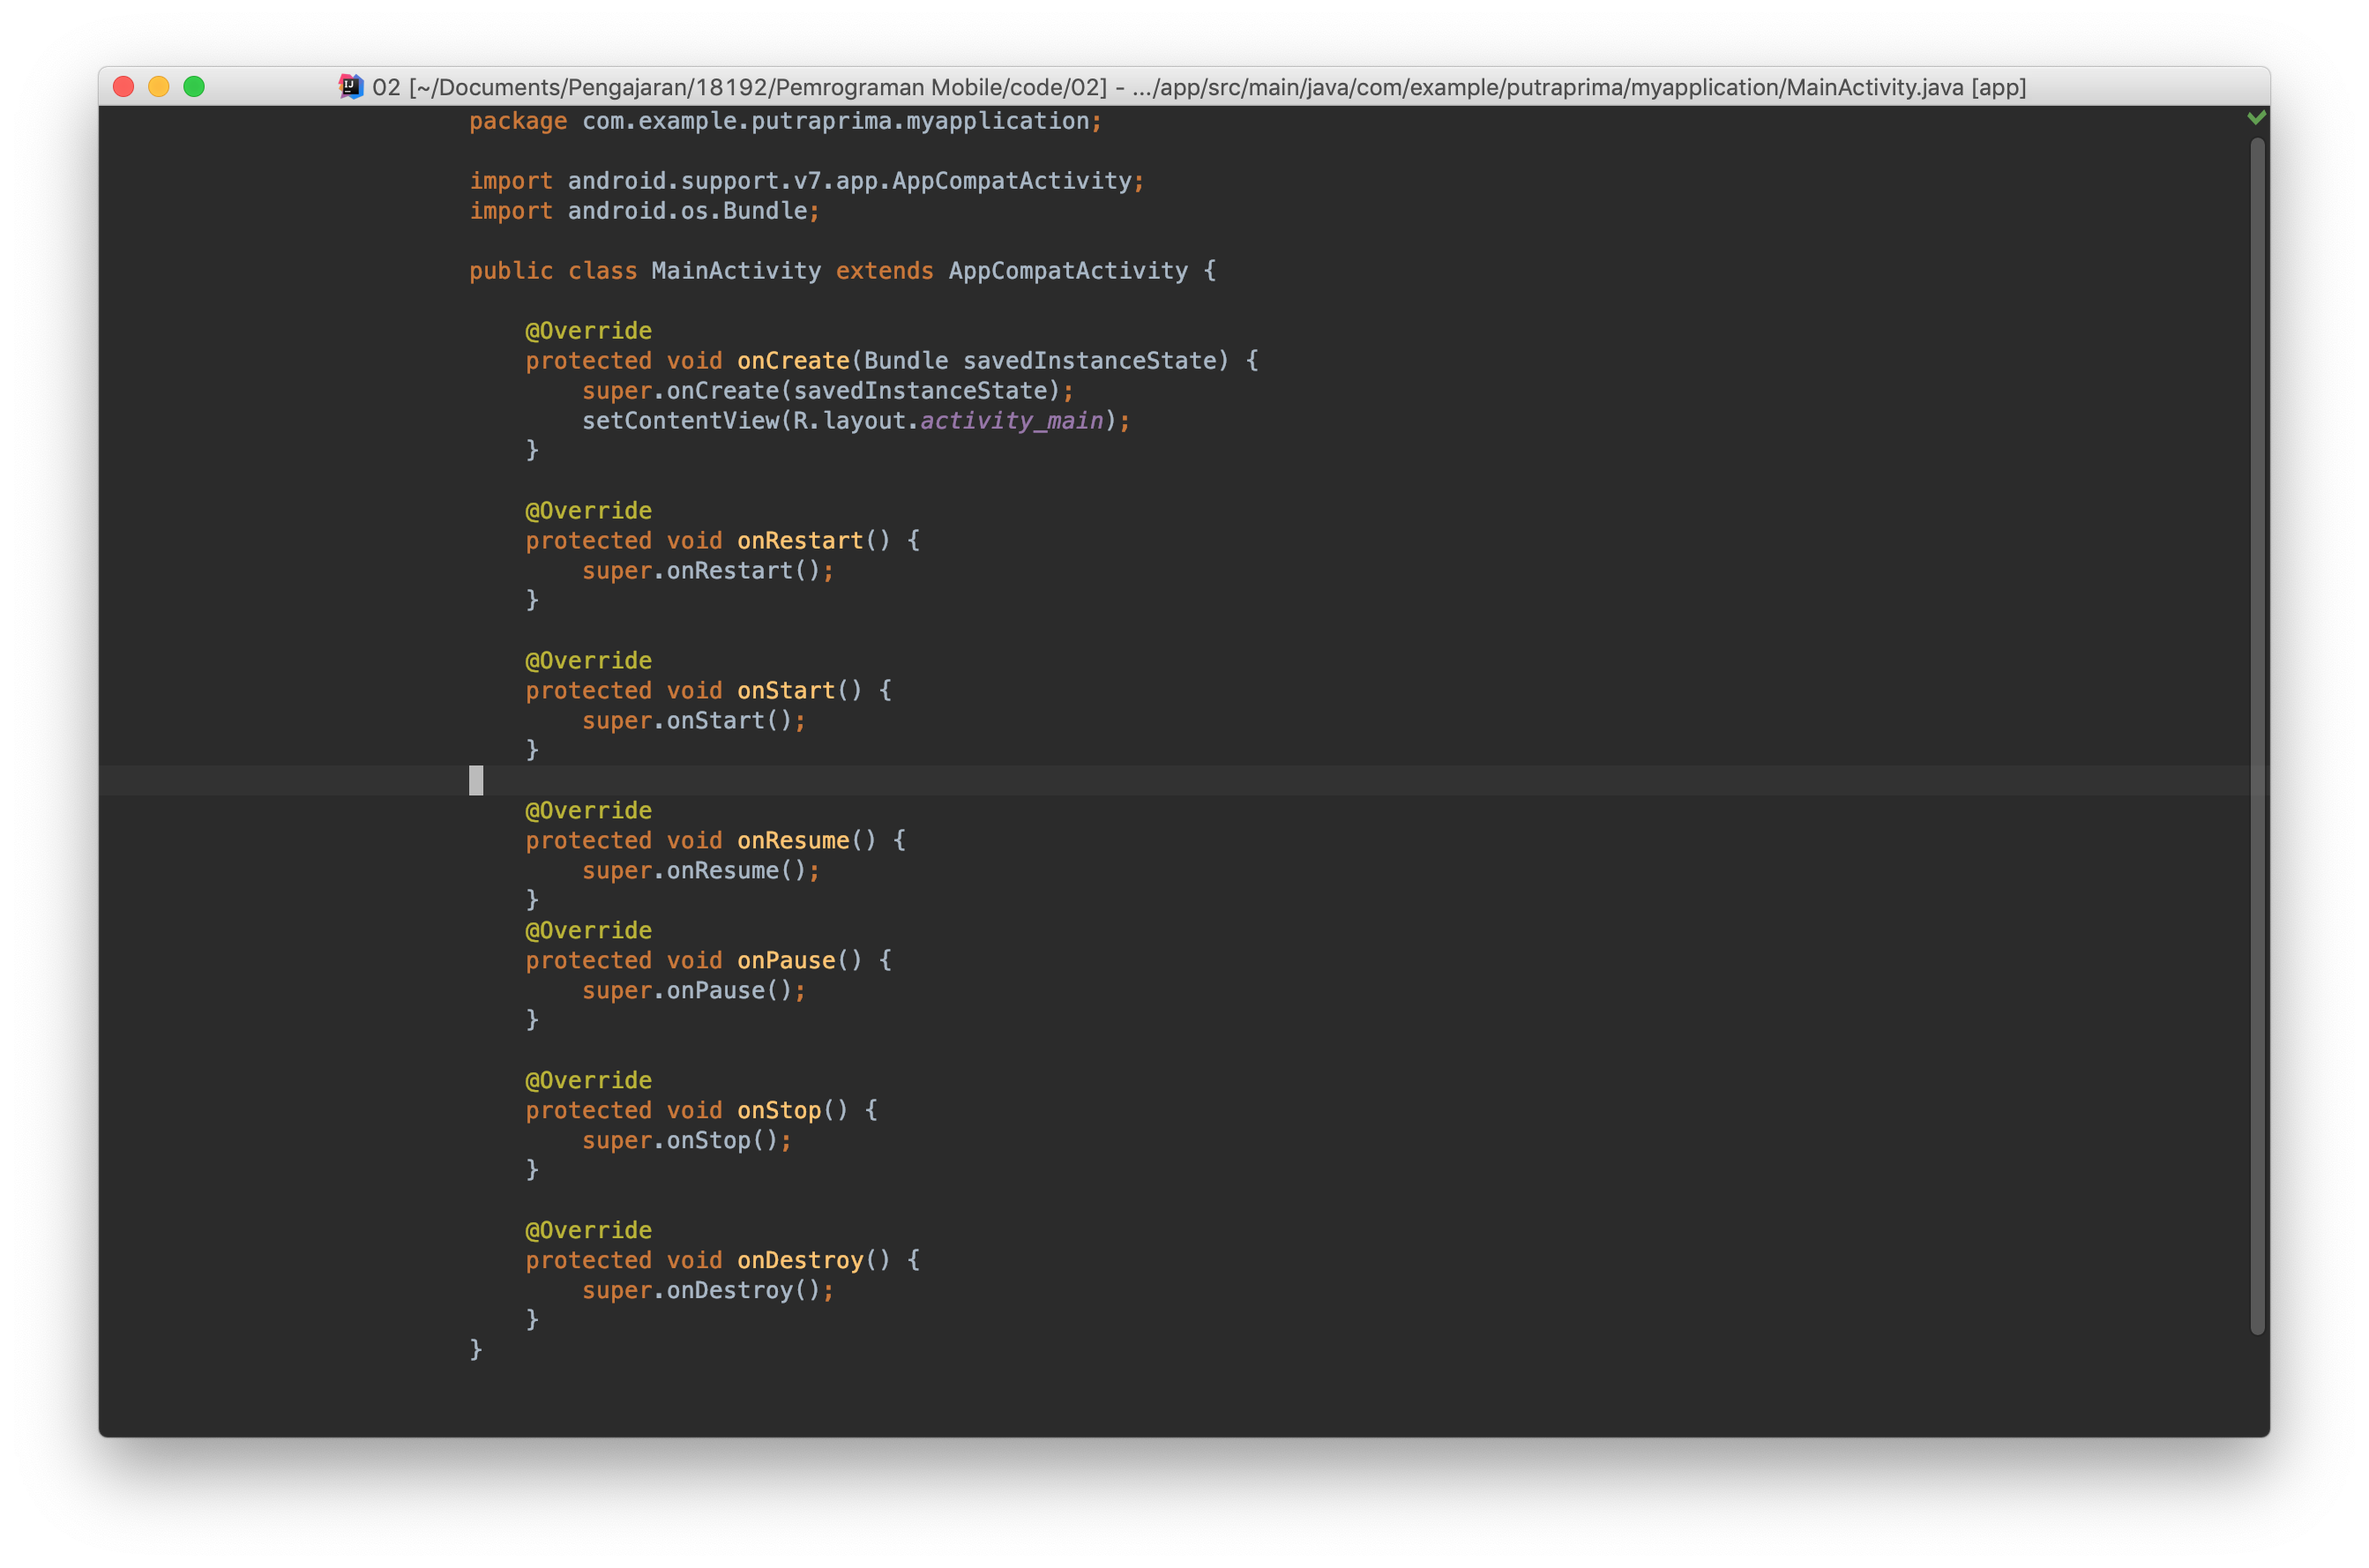Click the super.onStart() call
The width and height of the screenshot is (2369, 1568).
point(694,721)
